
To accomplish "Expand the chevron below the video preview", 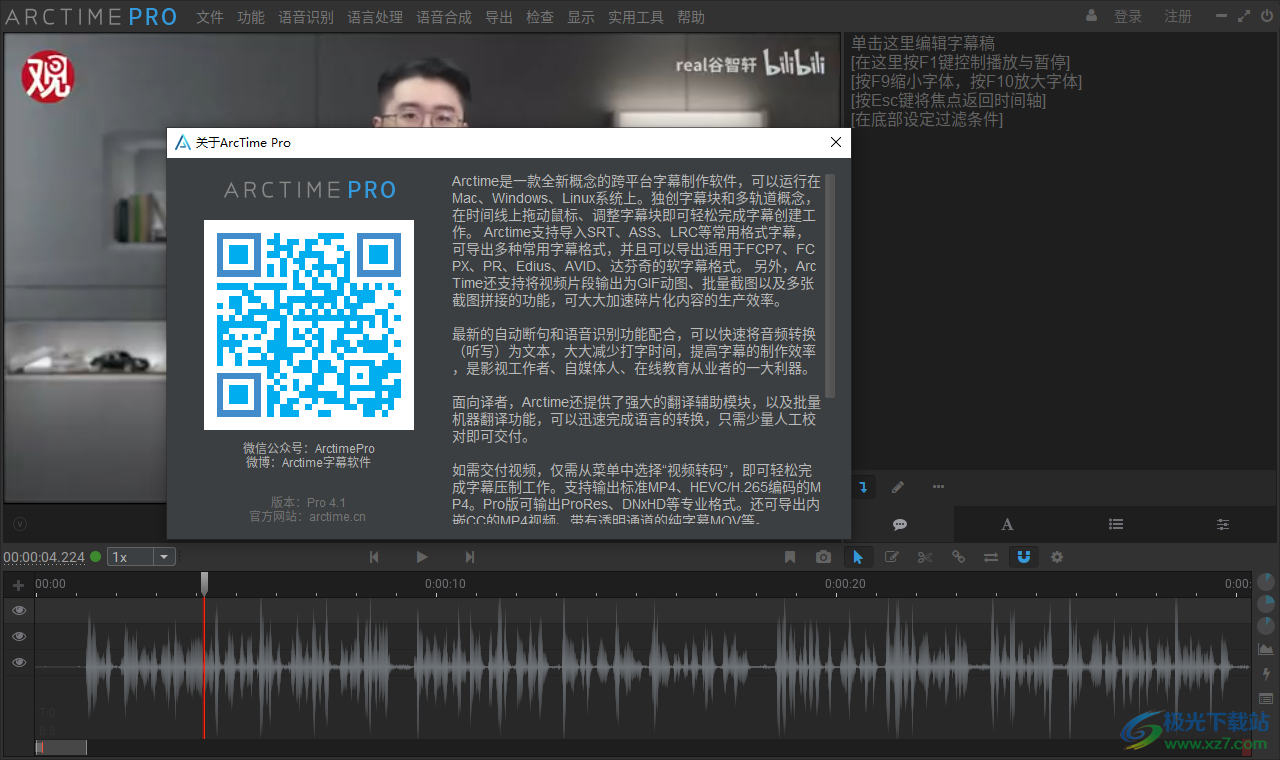I will pyautogui.click(x=18, y=523).
